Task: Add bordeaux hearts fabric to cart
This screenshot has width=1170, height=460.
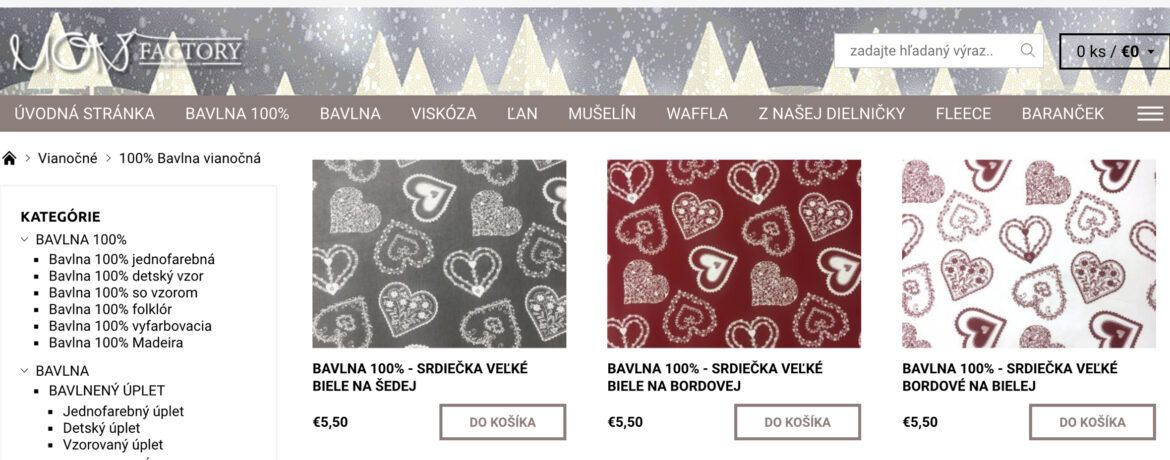Action: [797, 422]
